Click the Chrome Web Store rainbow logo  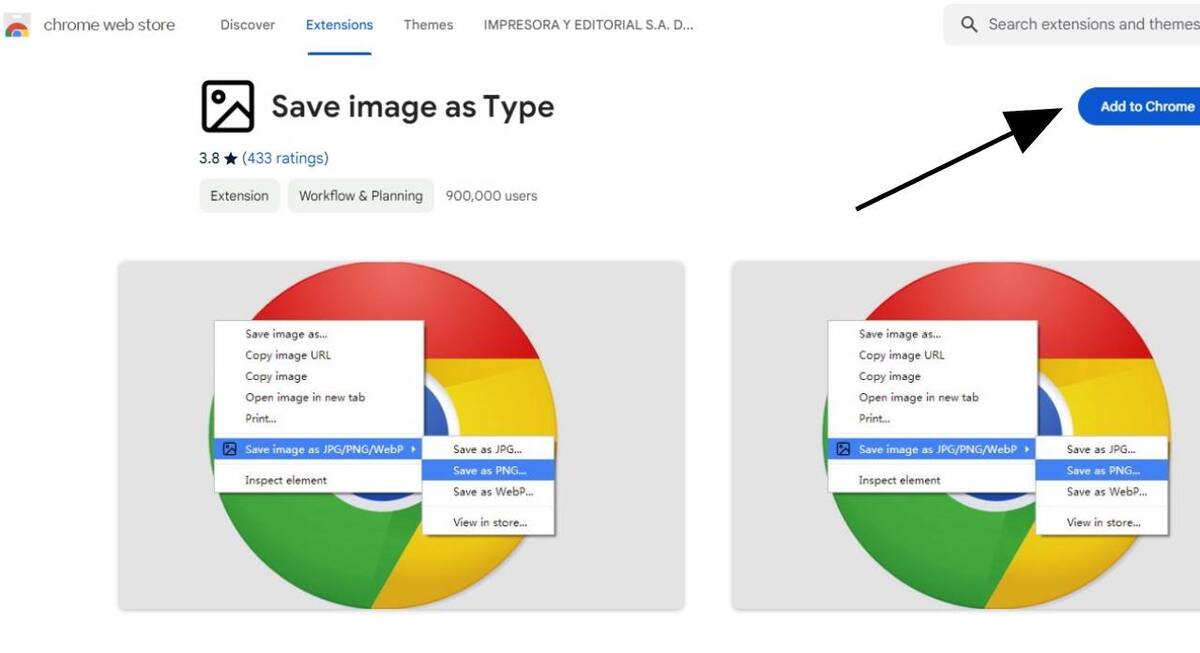[17, 26]
